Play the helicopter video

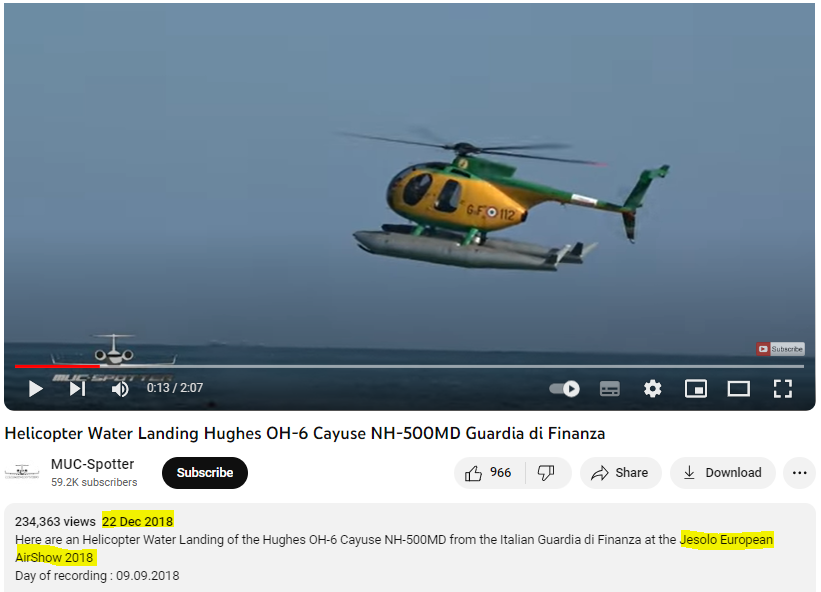point(35,388)
